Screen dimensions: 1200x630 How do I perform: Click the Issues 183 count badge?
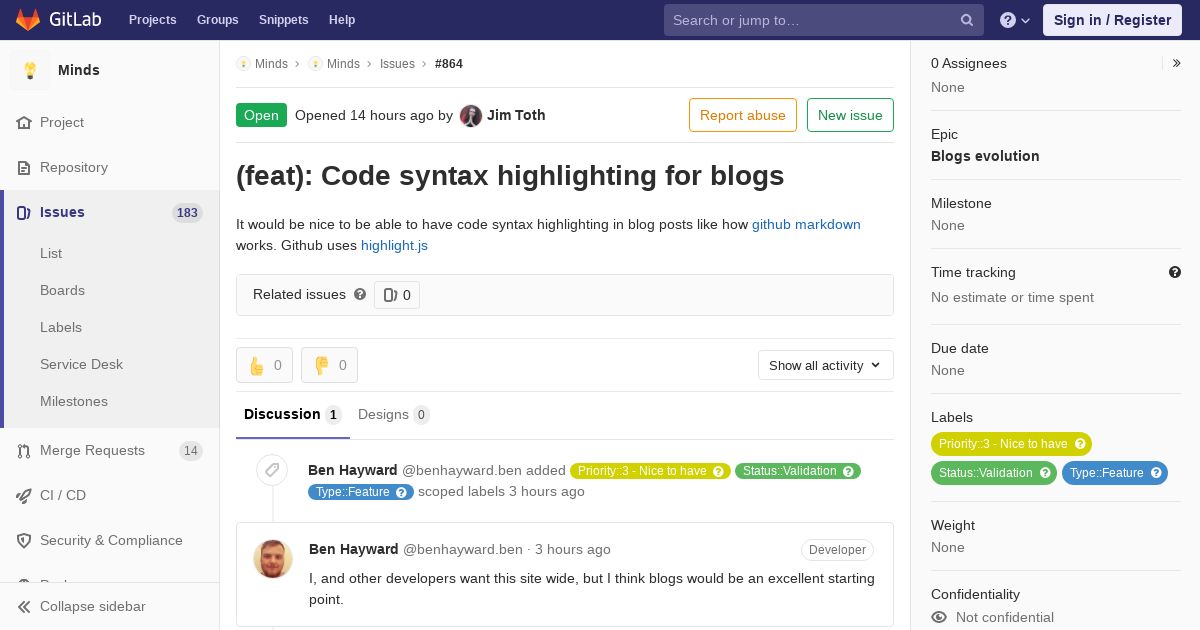[187, 212]
